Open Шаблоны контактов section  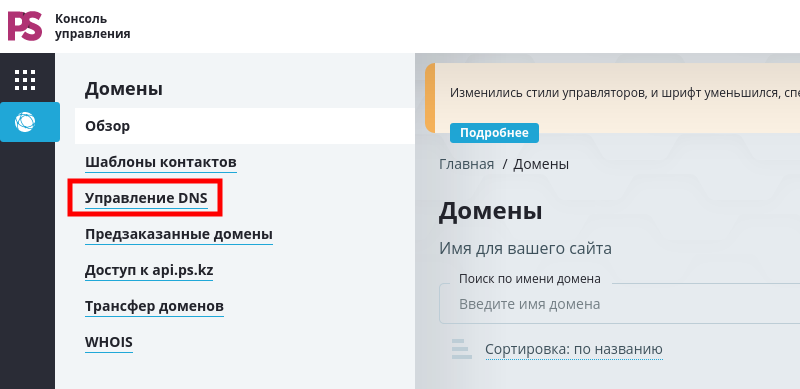point(161,162)
